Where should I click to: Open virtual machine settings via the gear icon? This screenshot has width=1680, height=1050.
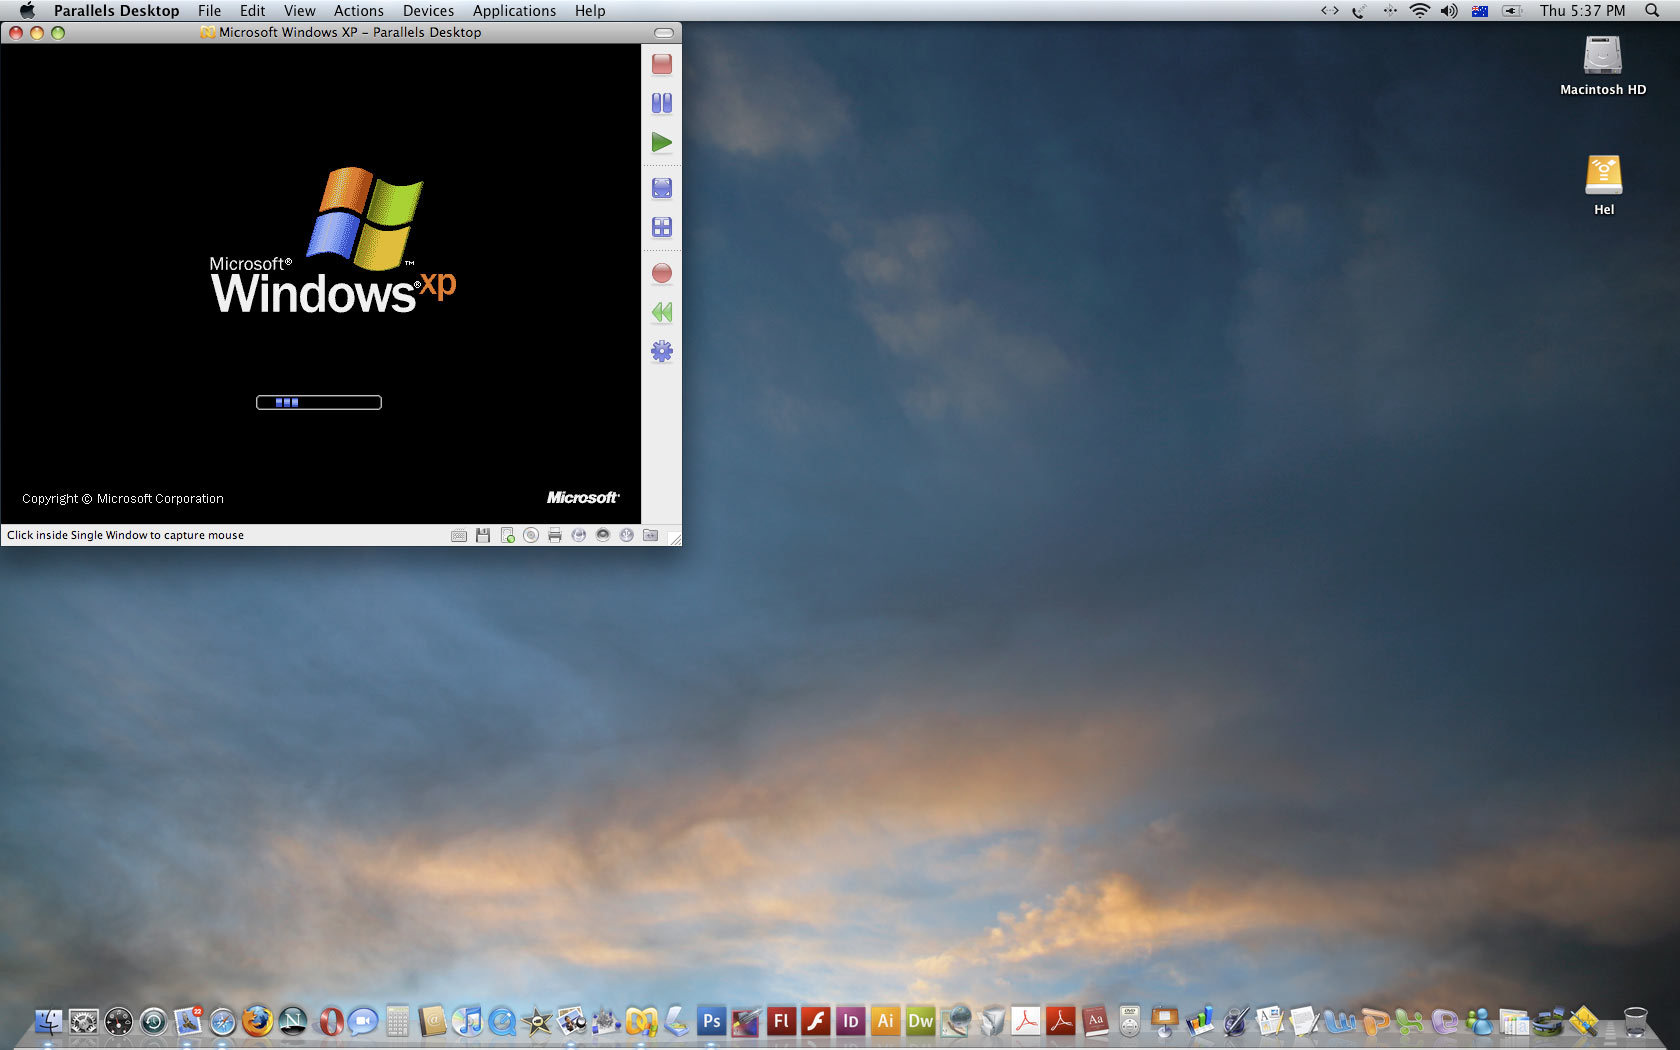[x=661, y=351]
